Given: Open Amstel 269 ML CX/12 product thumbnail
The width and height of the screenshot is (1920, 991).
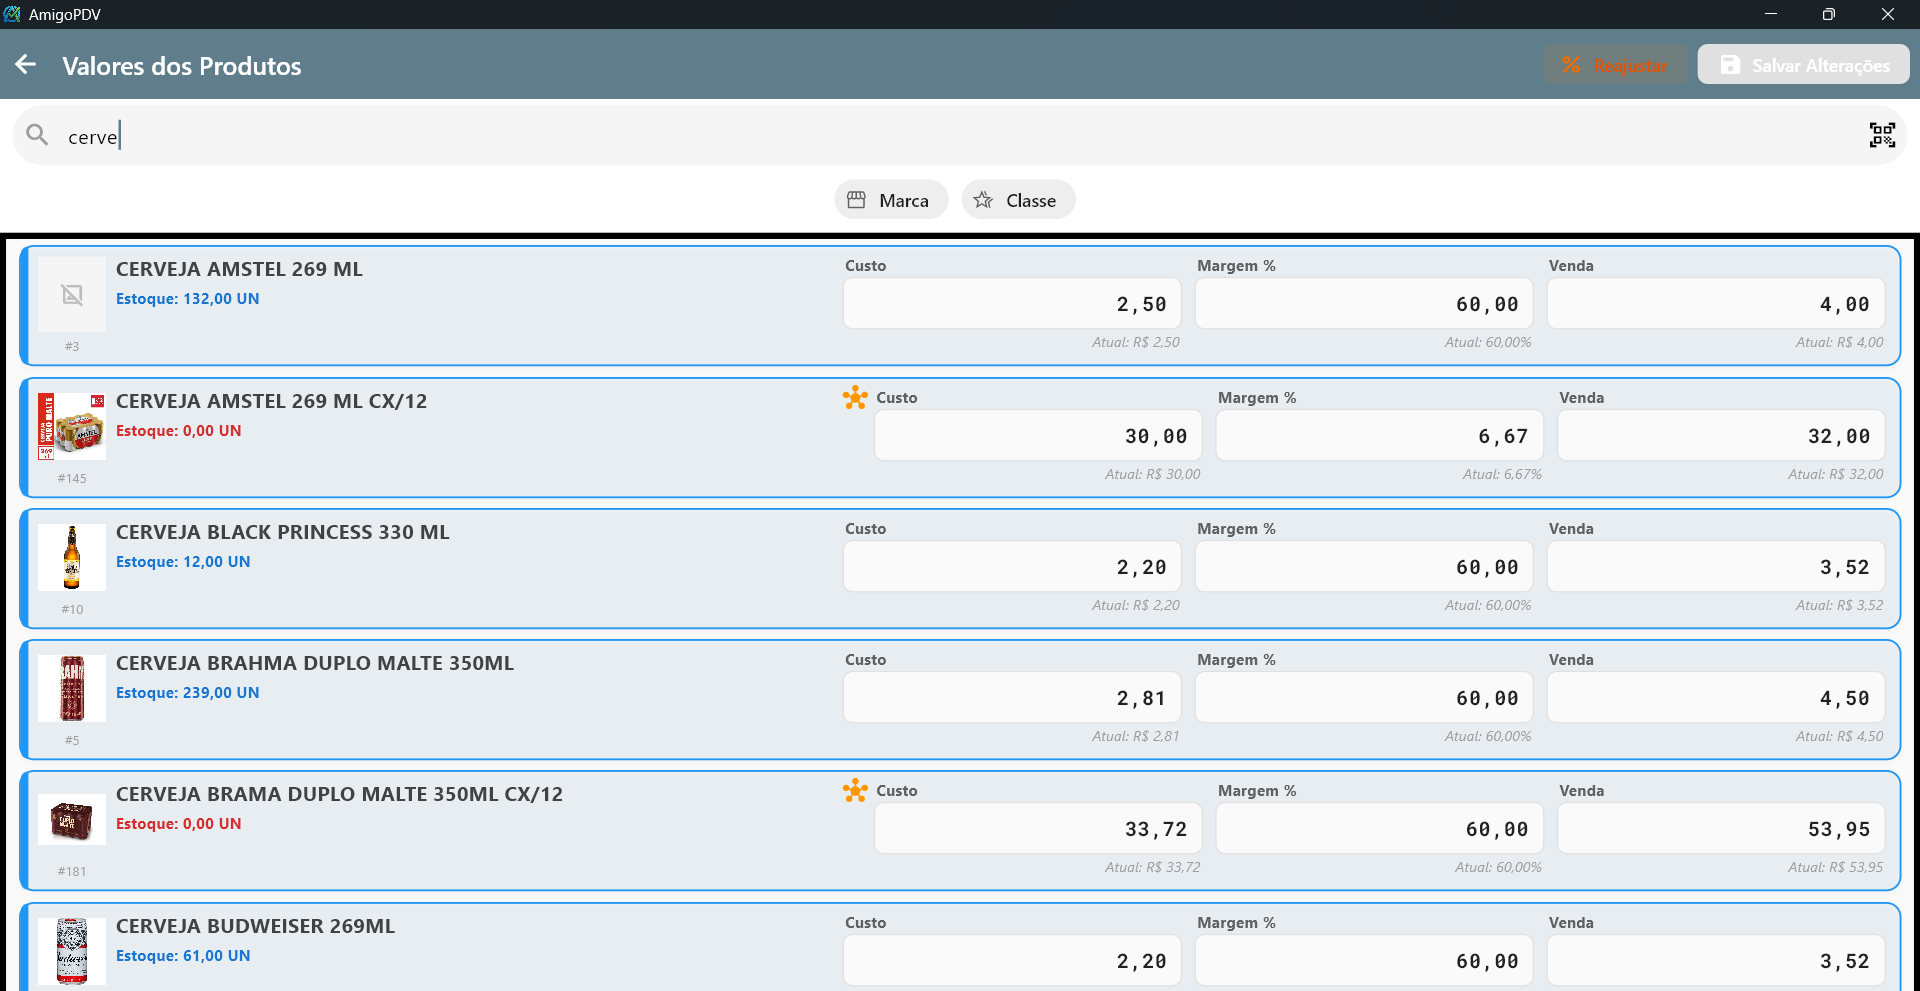Looking at the screenshot, I should [x=72, y=426].
